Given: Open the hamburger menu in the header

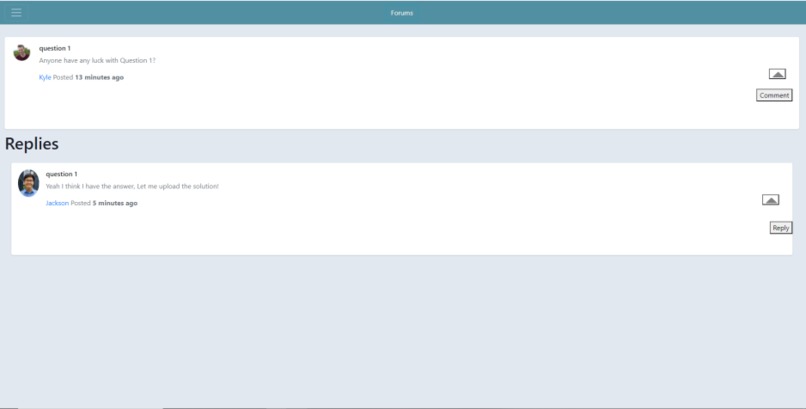Looking at the screenshot, I should [x=16, y=12].
